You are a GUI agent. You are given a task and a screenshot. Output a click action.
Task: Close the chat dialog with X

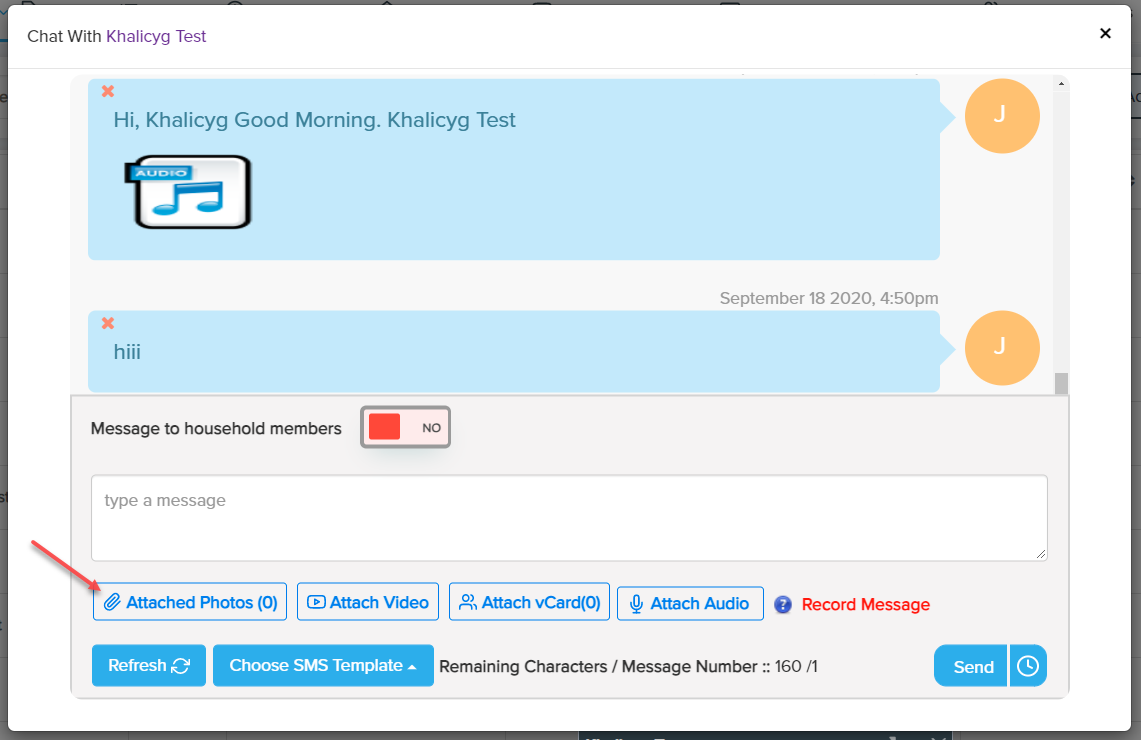click(1105, 34)
